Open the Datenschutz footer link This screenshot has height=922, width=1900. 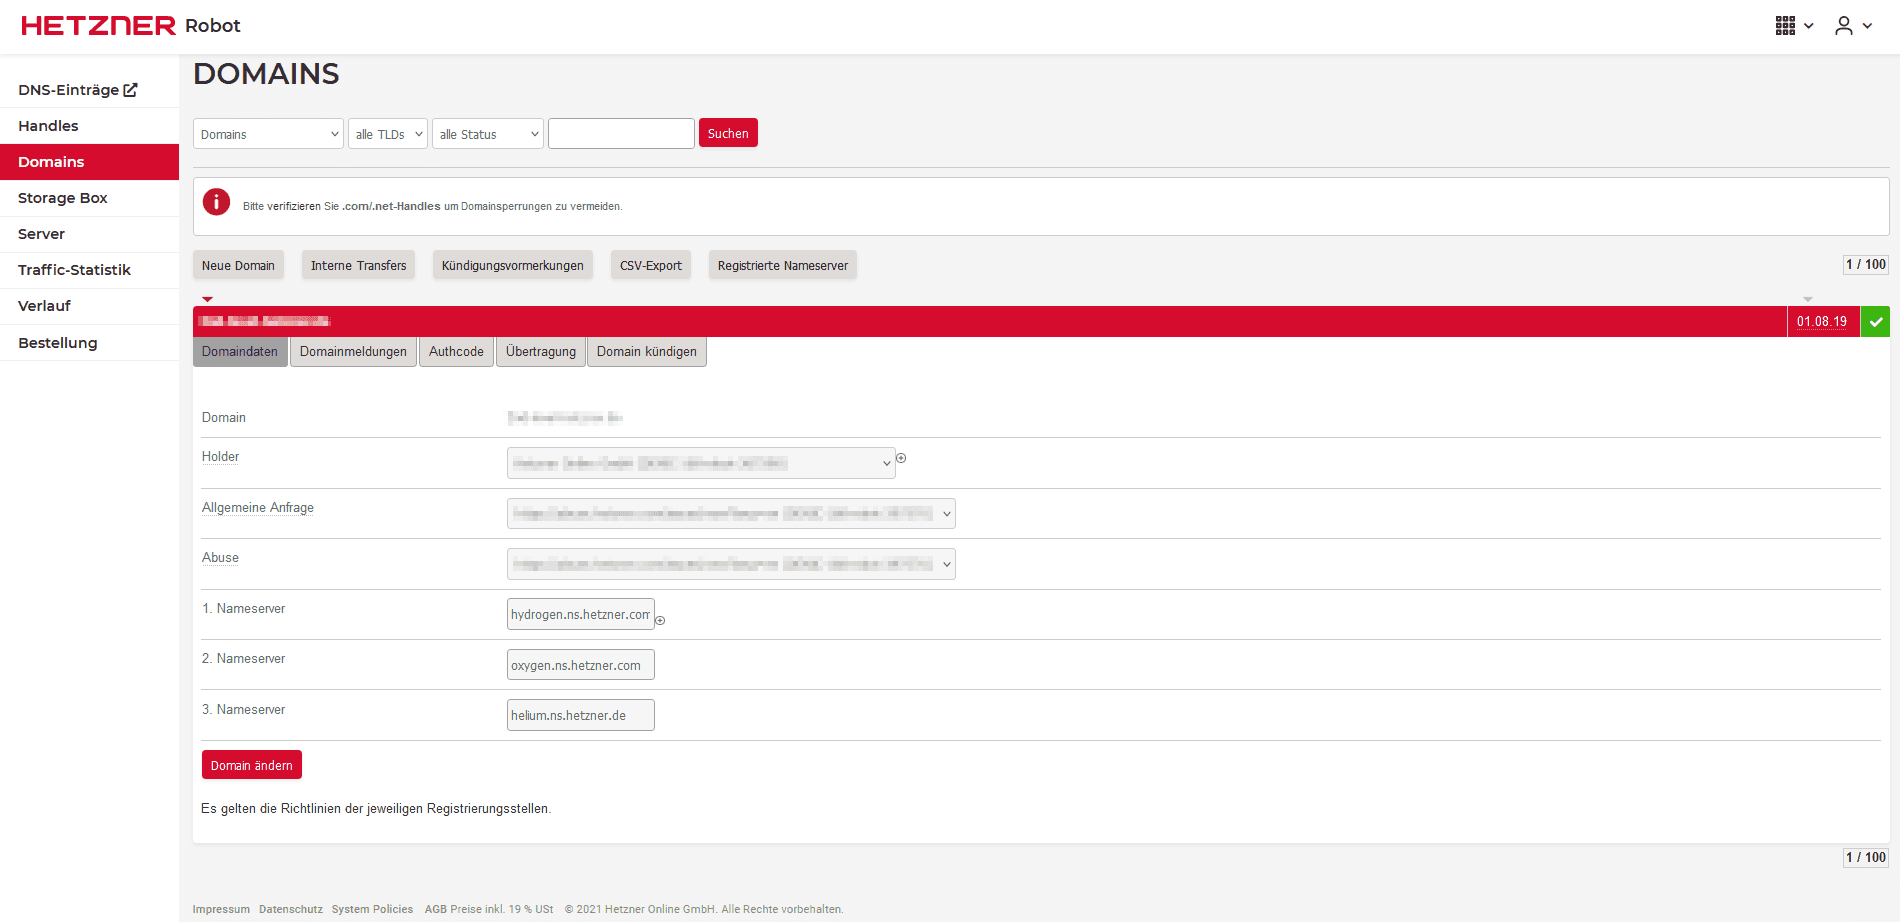tap(291, 909)
